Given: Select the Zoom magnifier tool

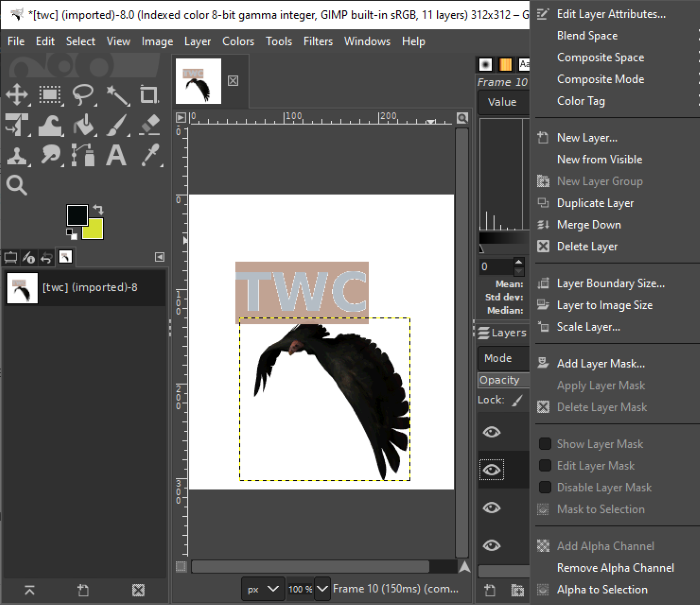Looking at the screenshot, I should click(17, 185).
